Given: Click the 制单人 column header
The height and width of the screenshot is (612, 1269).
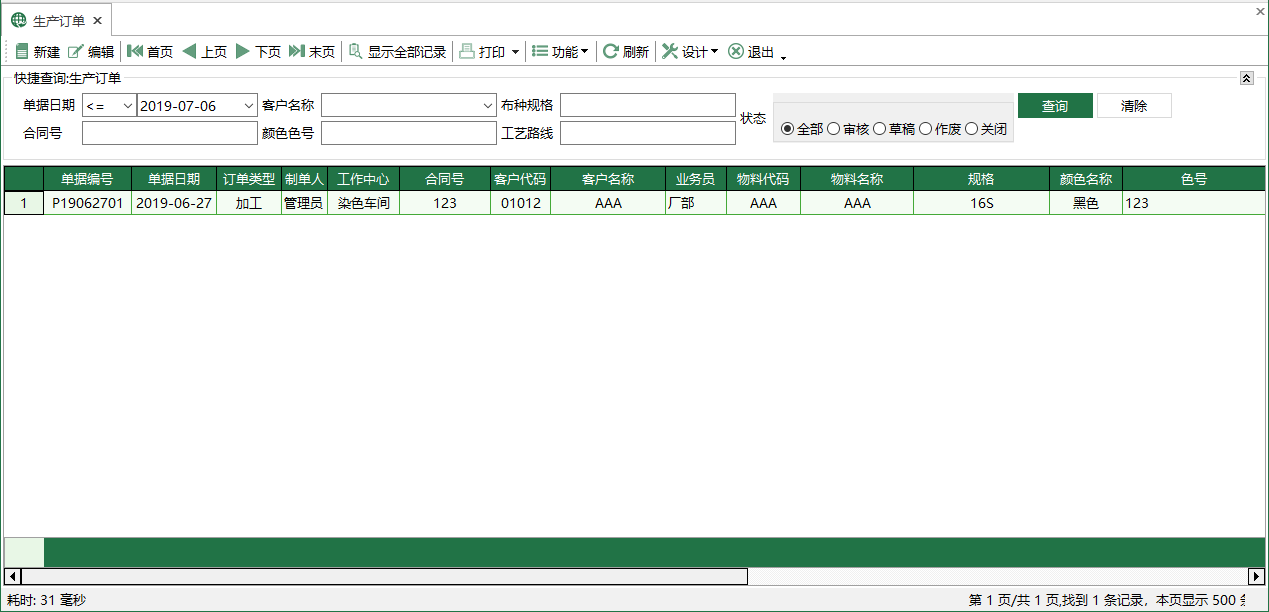Looking at the screenshot, I should (x=304, y=179).
